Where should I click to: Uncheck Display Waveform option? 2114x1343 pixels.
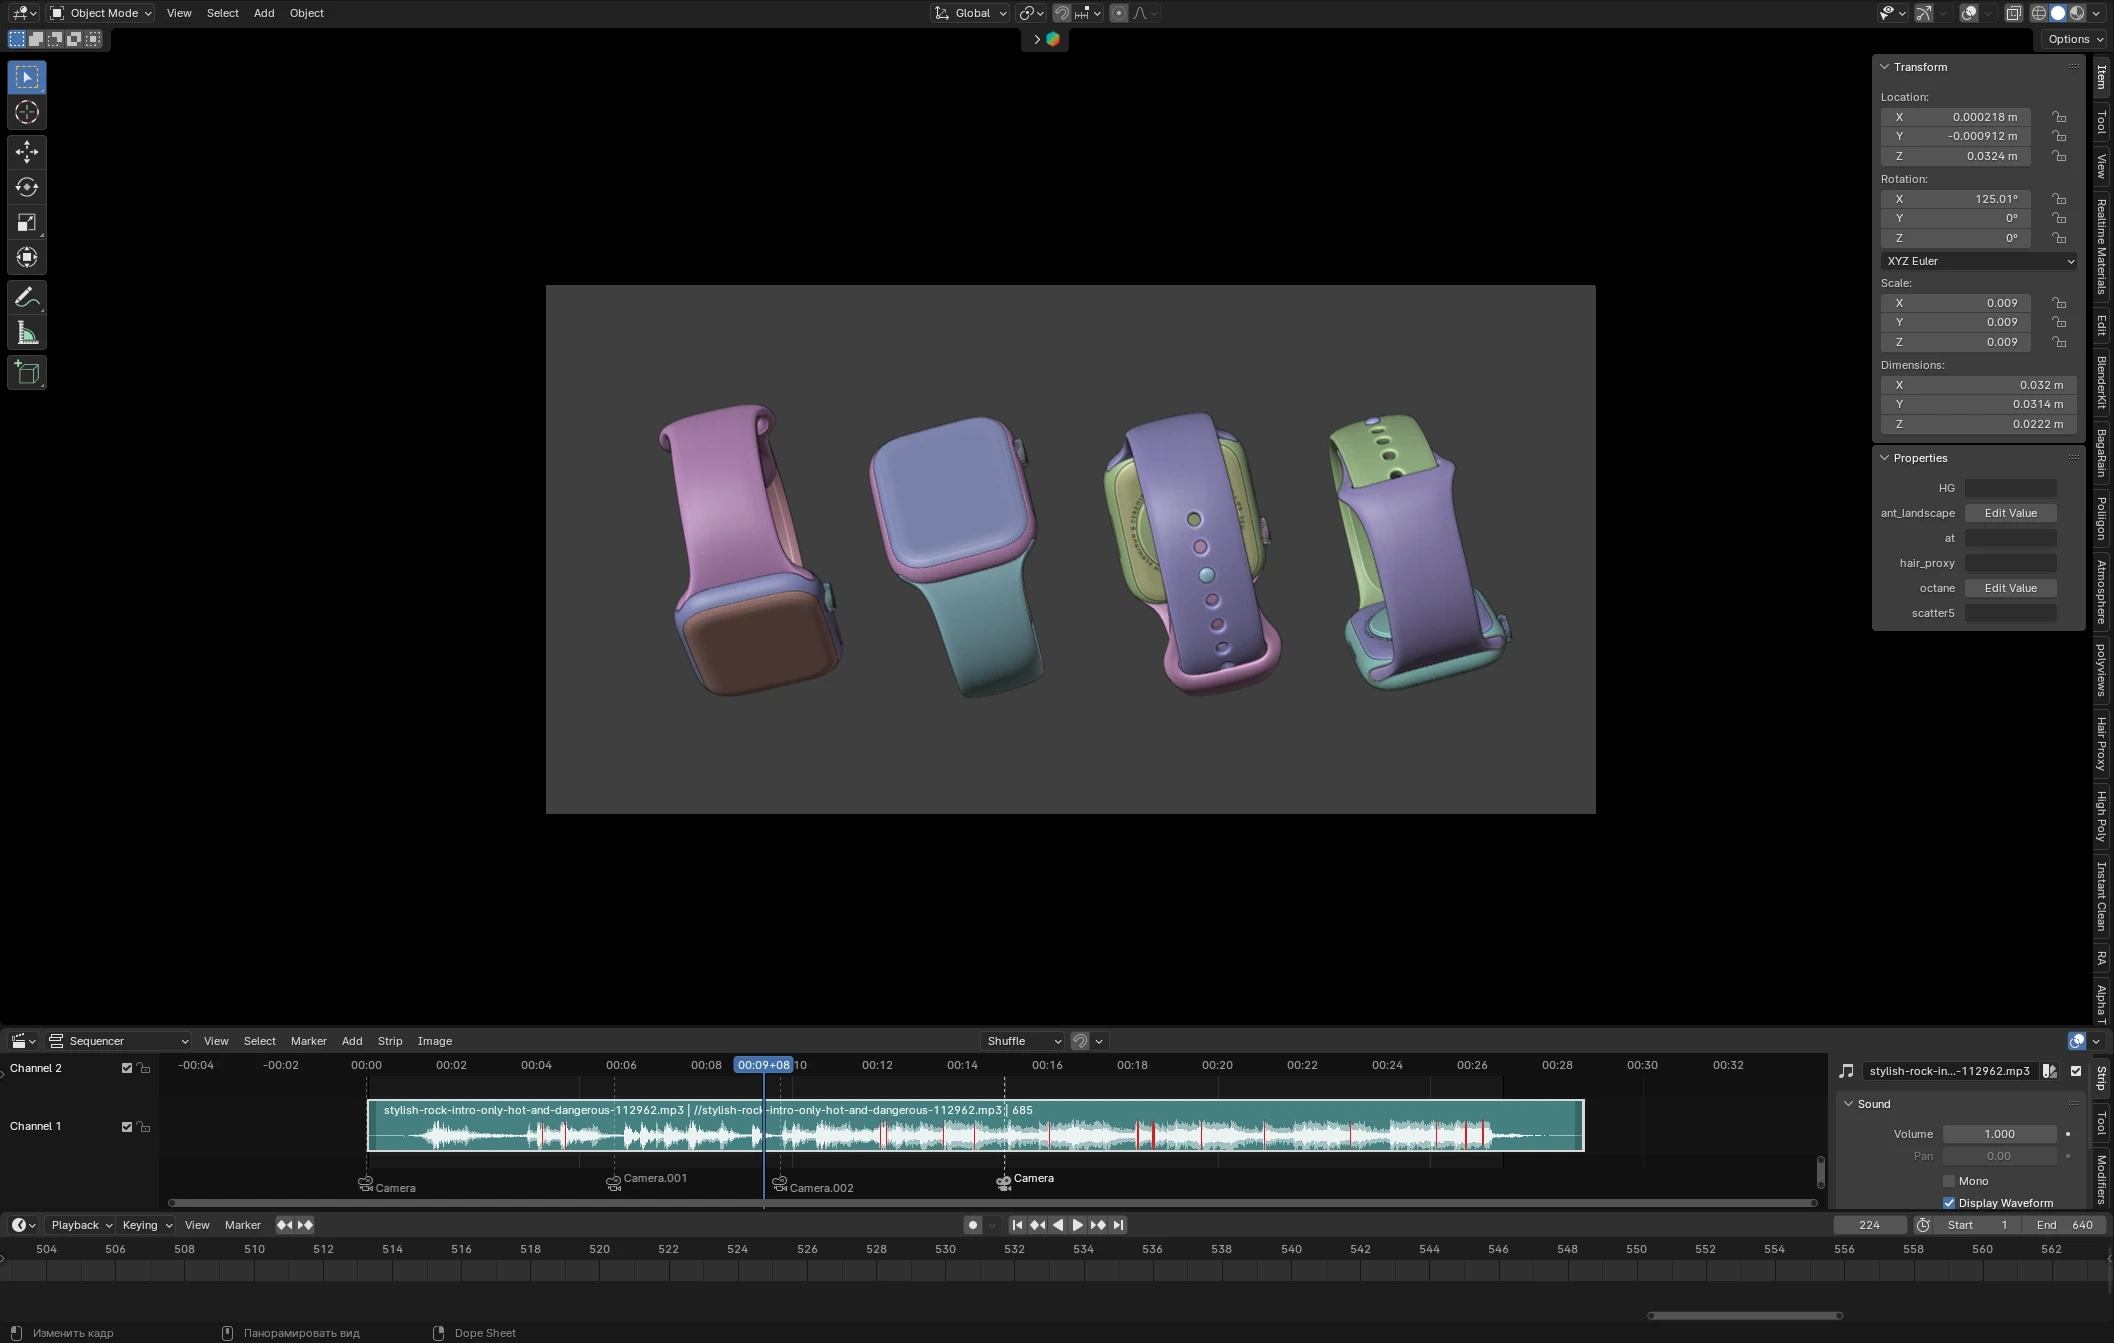click(x=1948, y=1203)
